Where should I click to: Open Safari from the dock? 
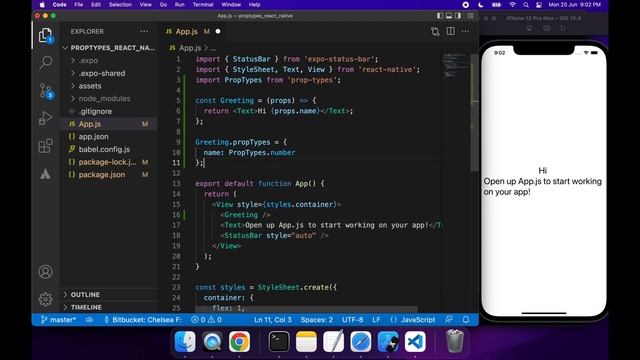coord(360,341)
